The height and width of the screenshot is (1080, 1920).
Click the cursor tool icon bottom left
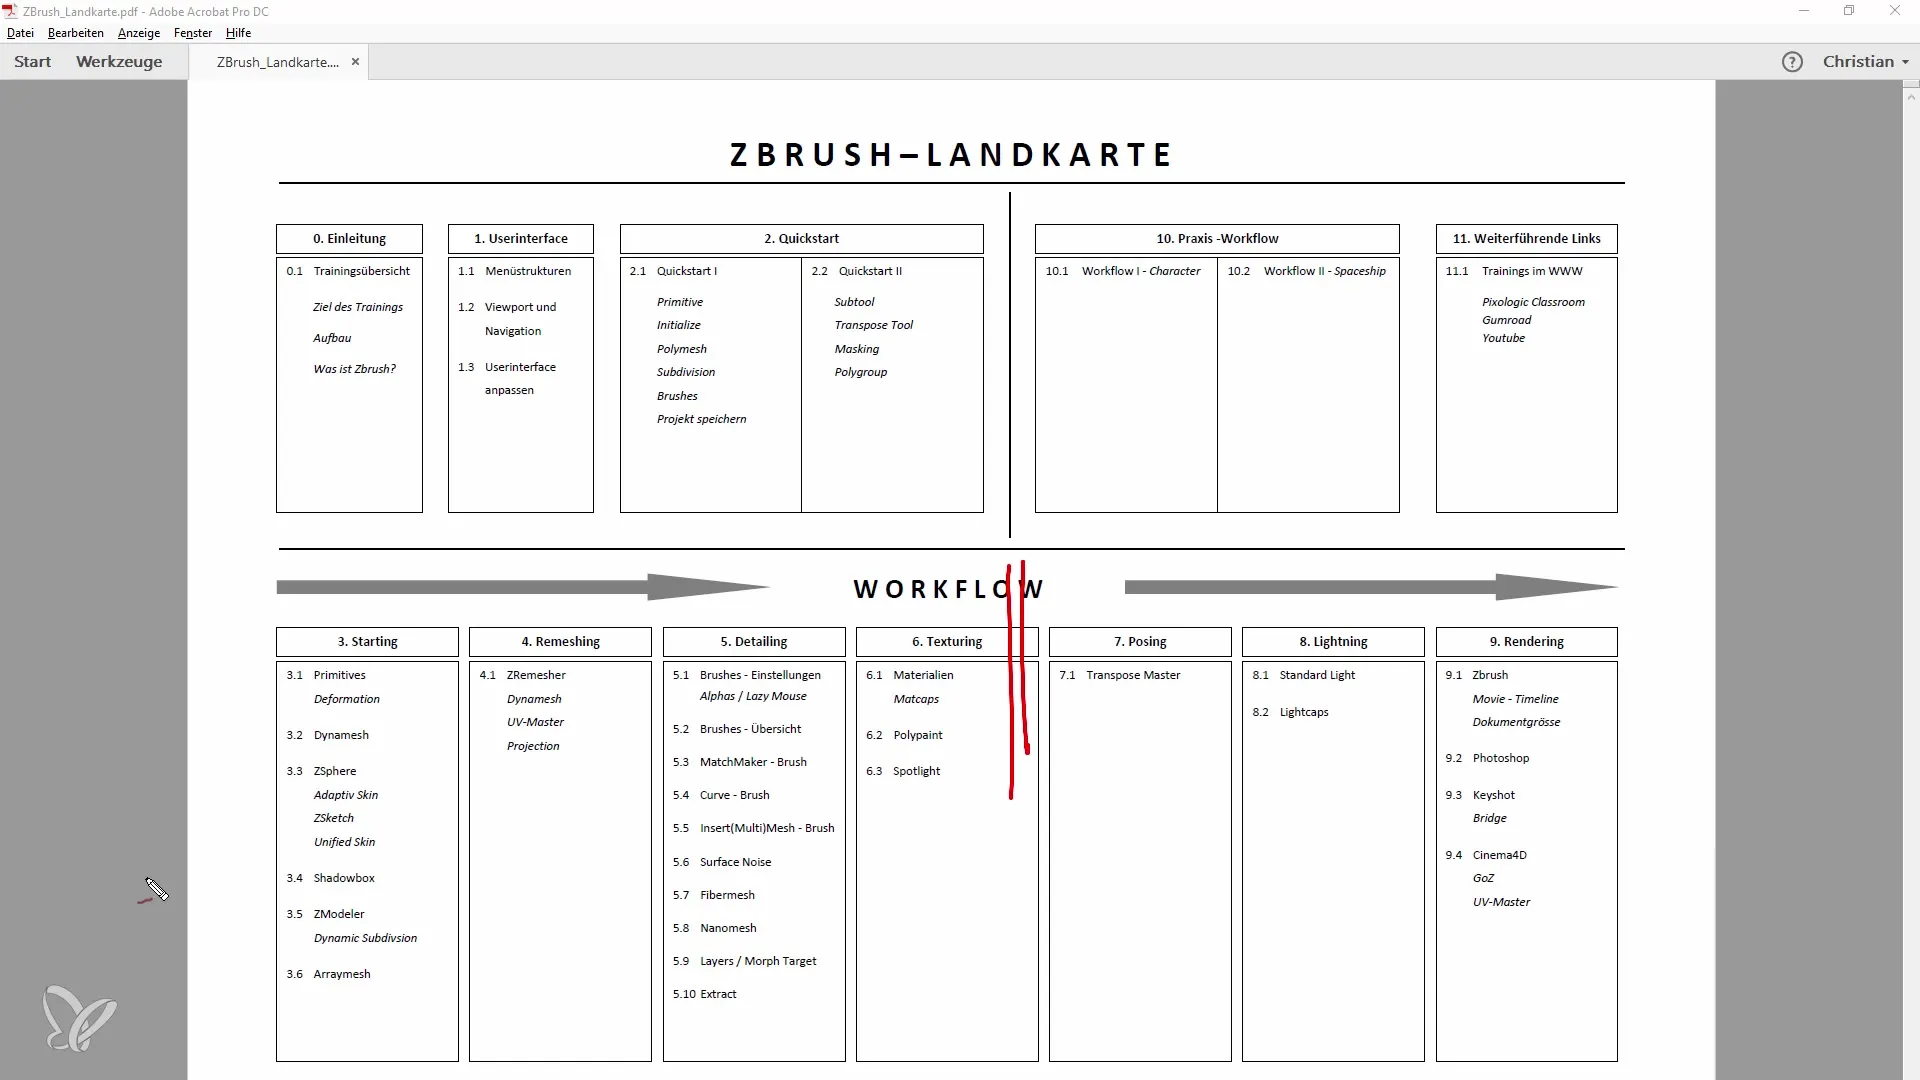coord(154,890)
